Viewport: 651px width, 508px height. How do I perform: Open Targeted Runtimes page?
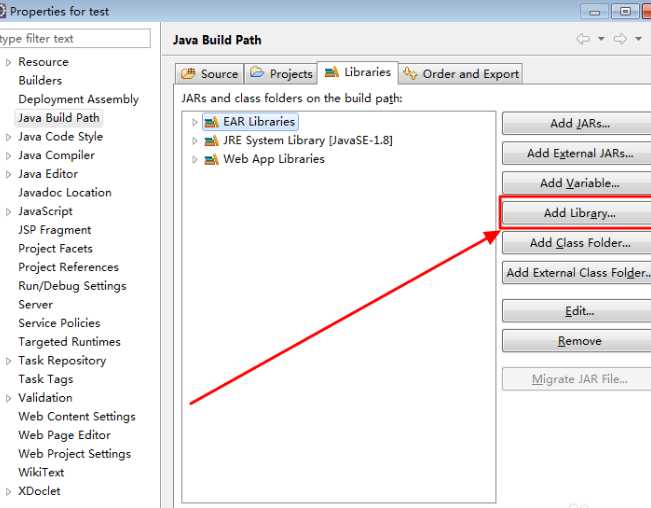[69, 342]
